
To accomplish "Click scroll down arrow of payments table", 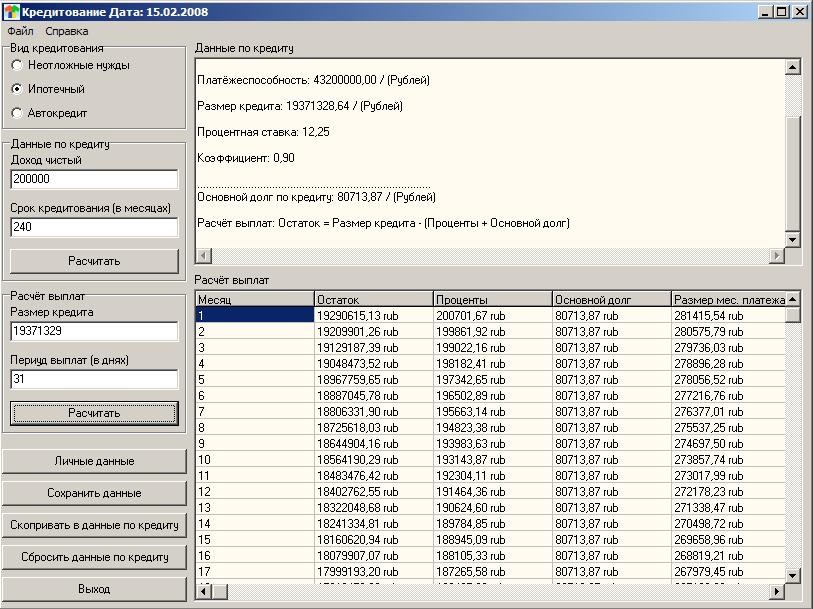I will (x=793, y=576).
